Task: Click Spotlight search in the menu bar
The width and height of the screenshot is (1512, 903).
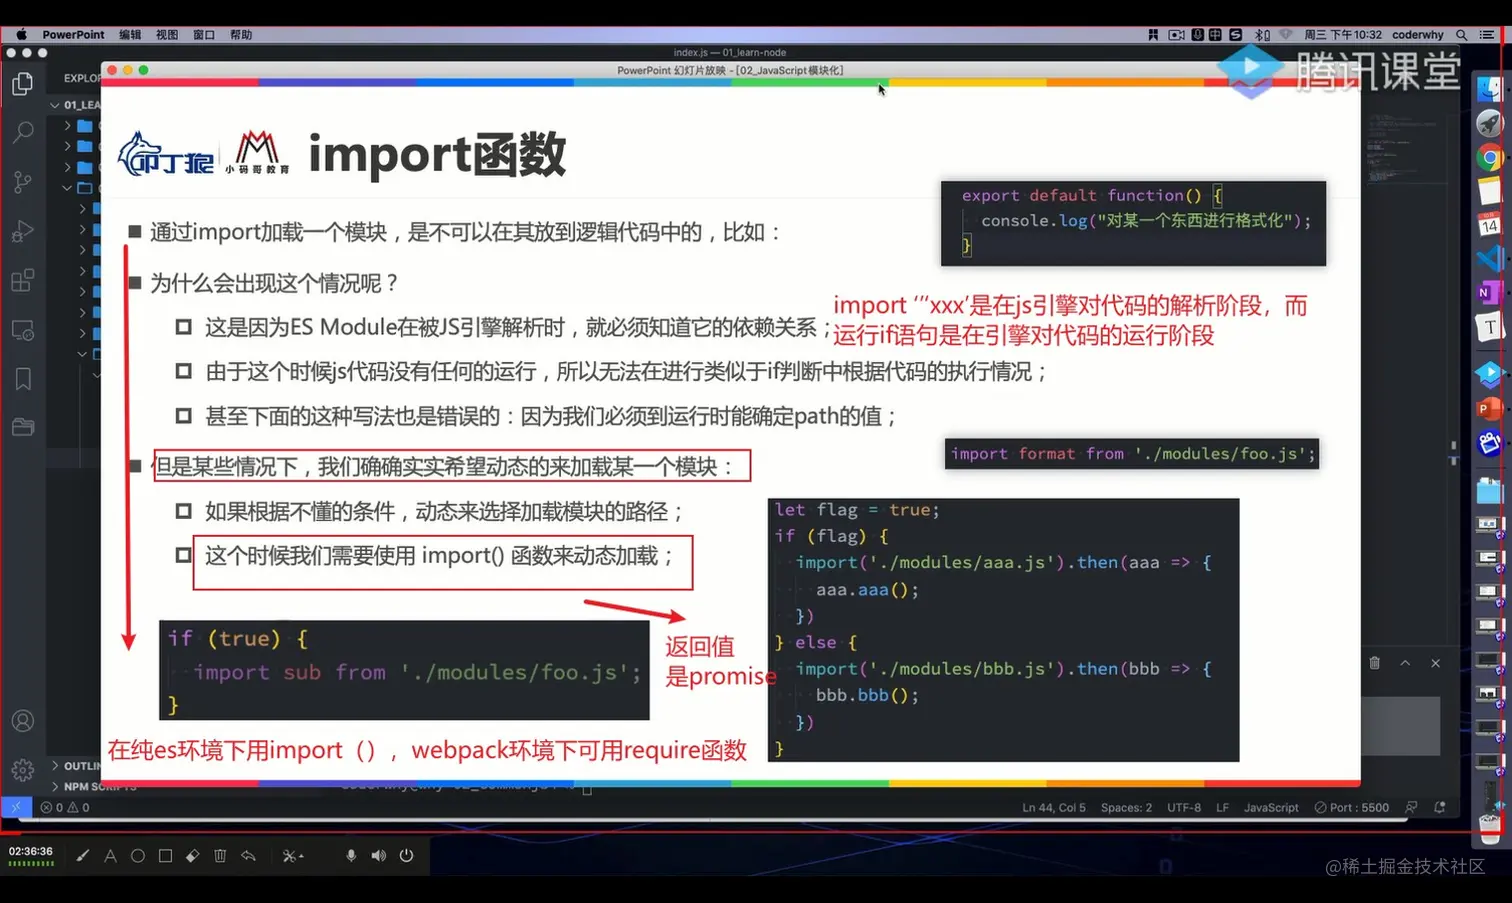Action: pos(1461,34)
